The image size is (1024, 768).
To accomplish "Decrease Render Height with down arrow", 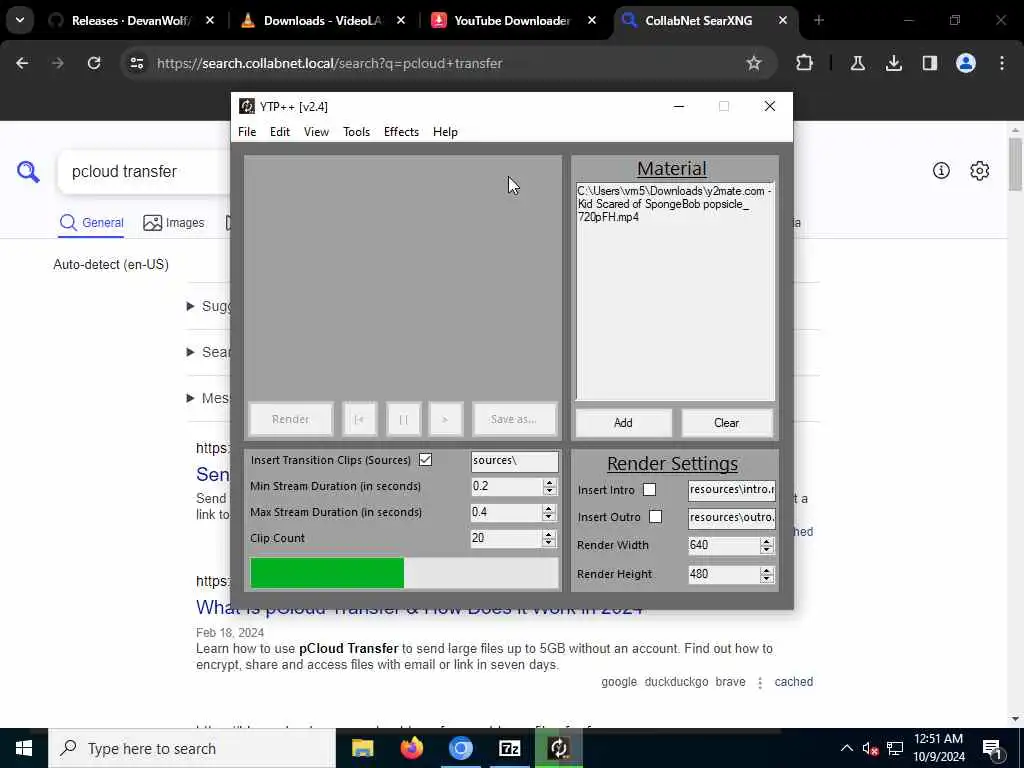I will point(767,579).
